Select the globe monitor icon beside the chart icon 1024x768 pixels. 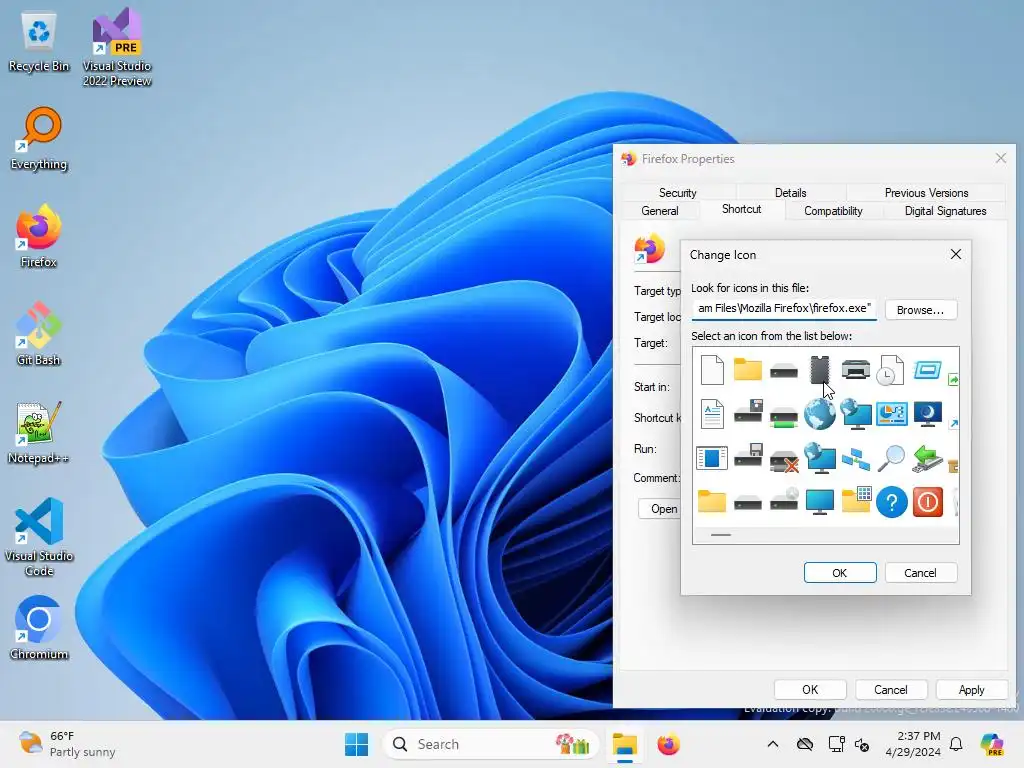click(856, 414)
